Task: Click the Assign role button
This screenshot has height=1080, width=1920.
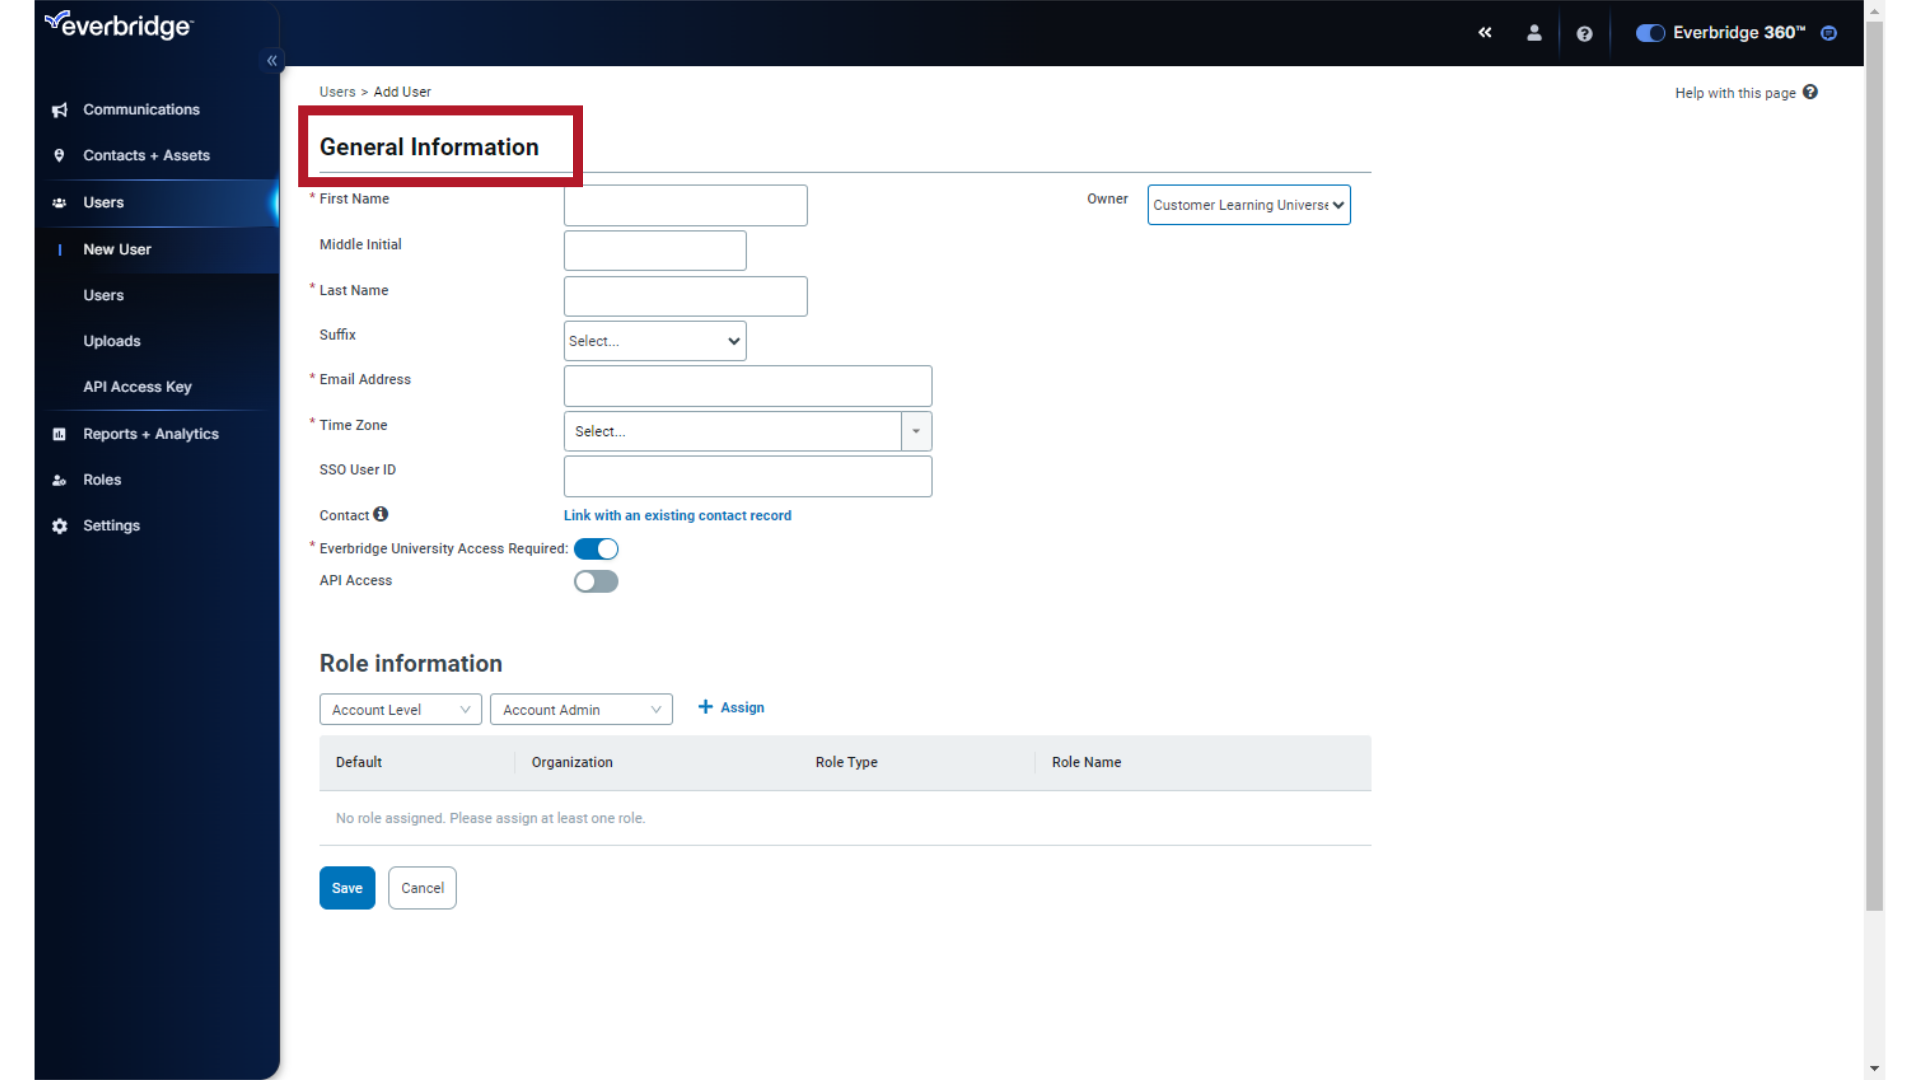Action: [731, 707]
